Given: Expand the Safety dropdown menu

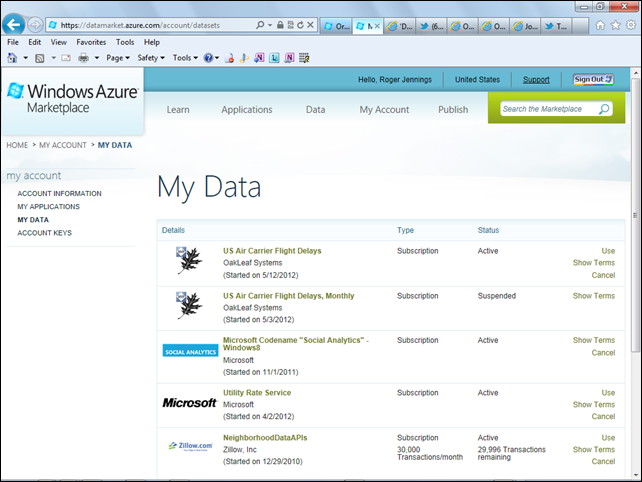Looking at the screenshot, I should tap(150, 58).
